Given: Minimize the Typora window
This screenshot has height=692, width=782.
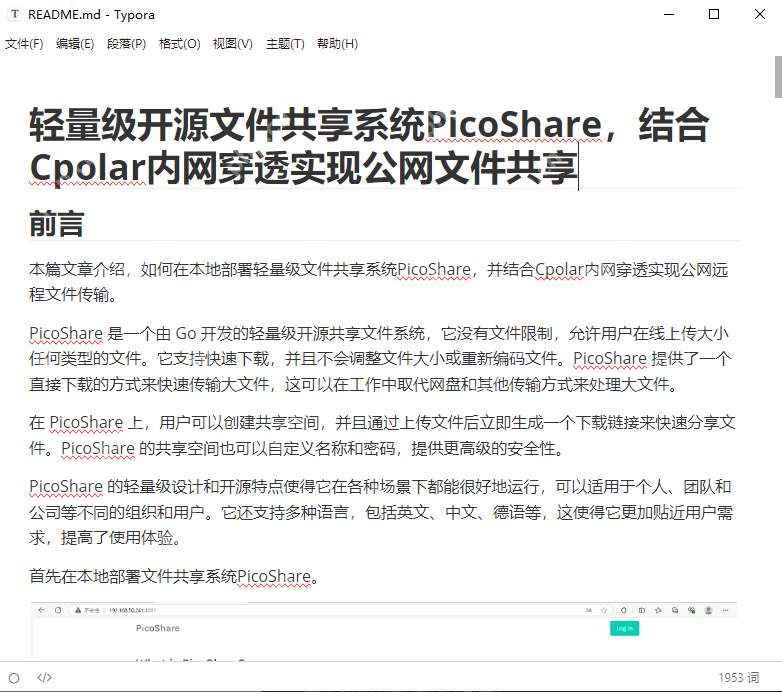Looking at the screenshot, I should coord(667,15).
